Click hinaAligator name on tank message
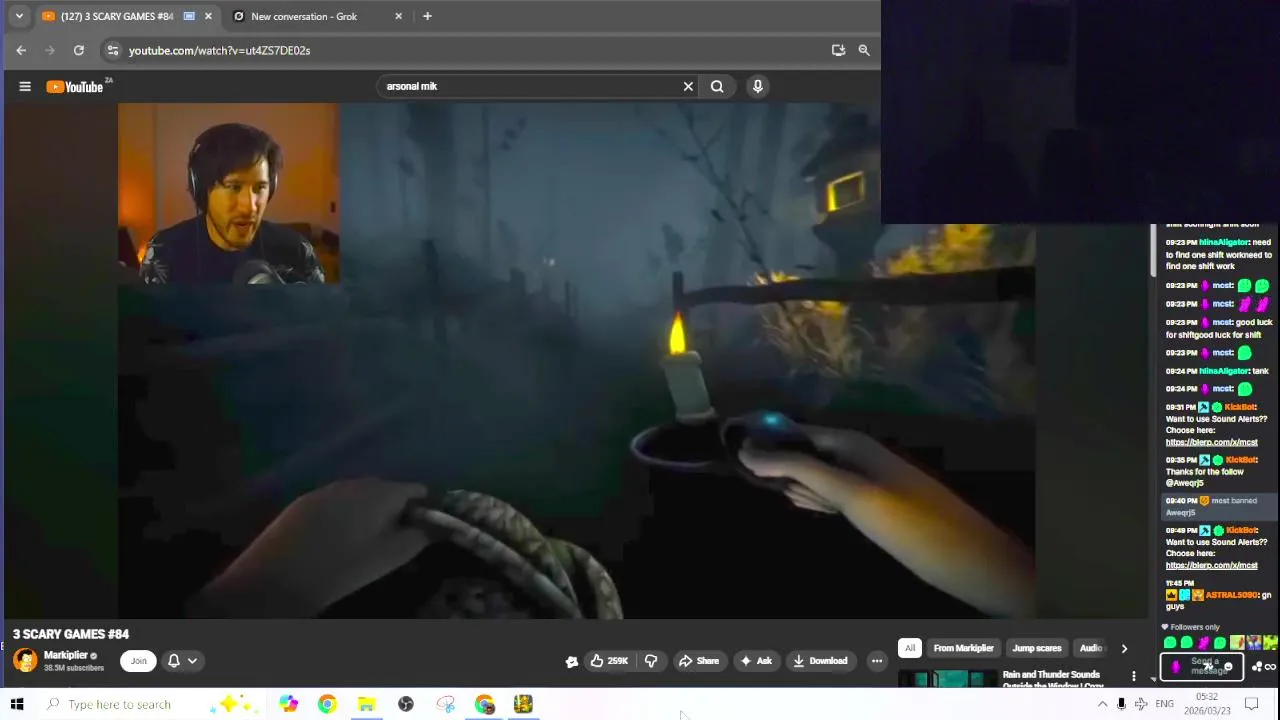 1224,371
